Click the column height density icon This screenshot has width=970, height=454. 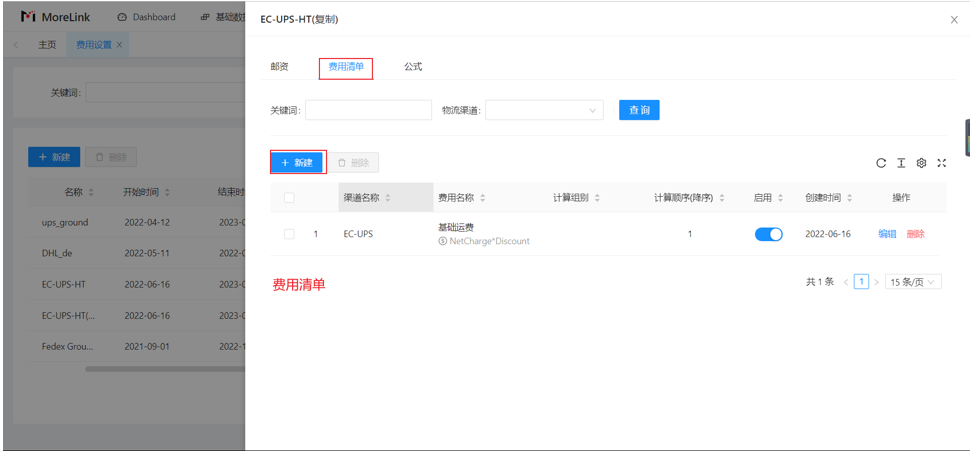pos(901,163)
